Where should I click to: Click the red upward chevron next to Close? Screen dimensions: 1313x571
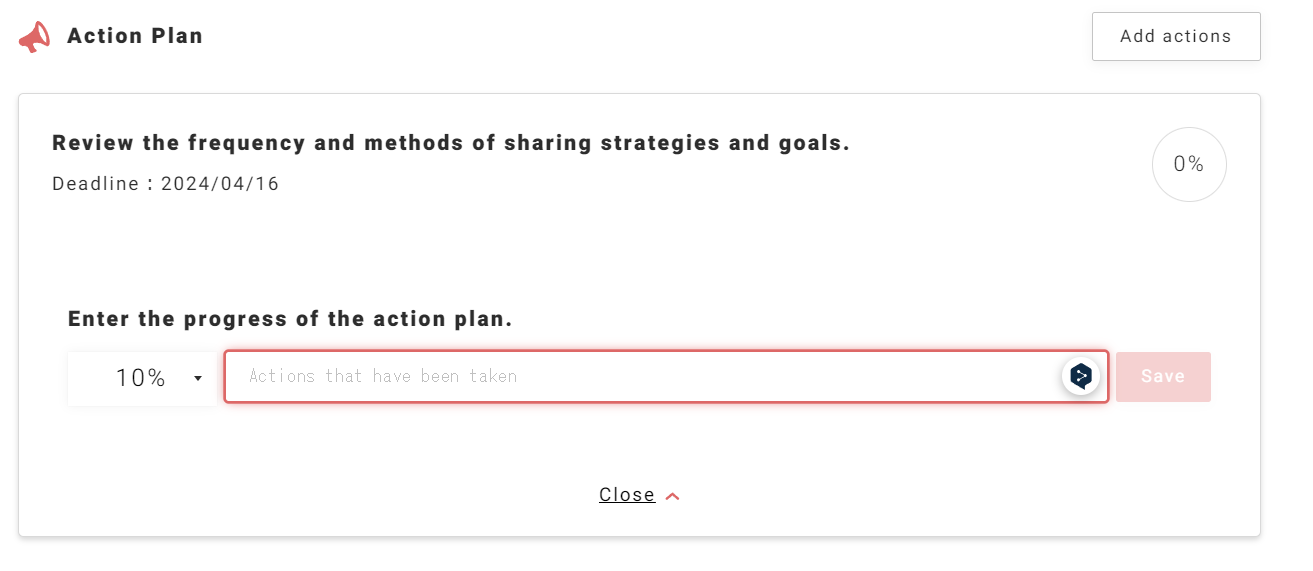[x=672, y=496]
